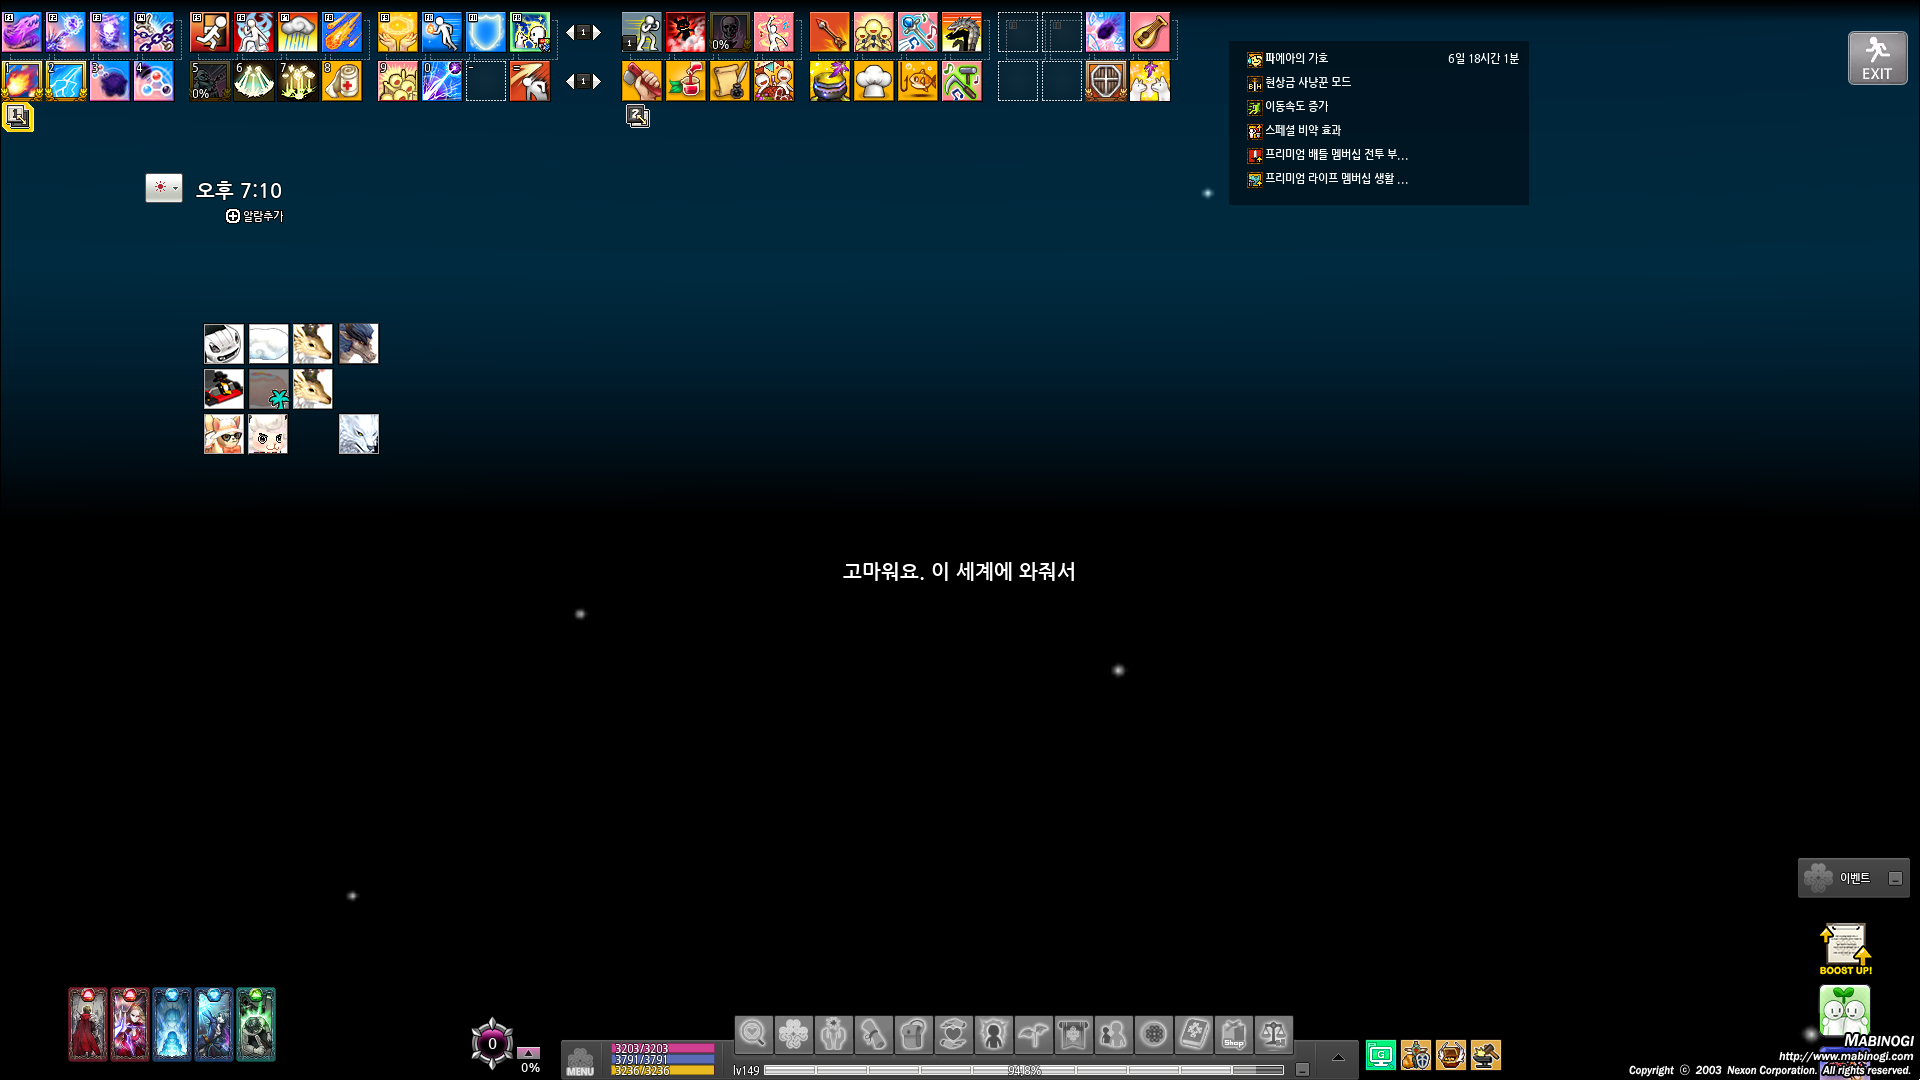The height and width of the screenshot is (1080, 1920).
Task: Switch top skill bar to next page
Action: [597, 33]
